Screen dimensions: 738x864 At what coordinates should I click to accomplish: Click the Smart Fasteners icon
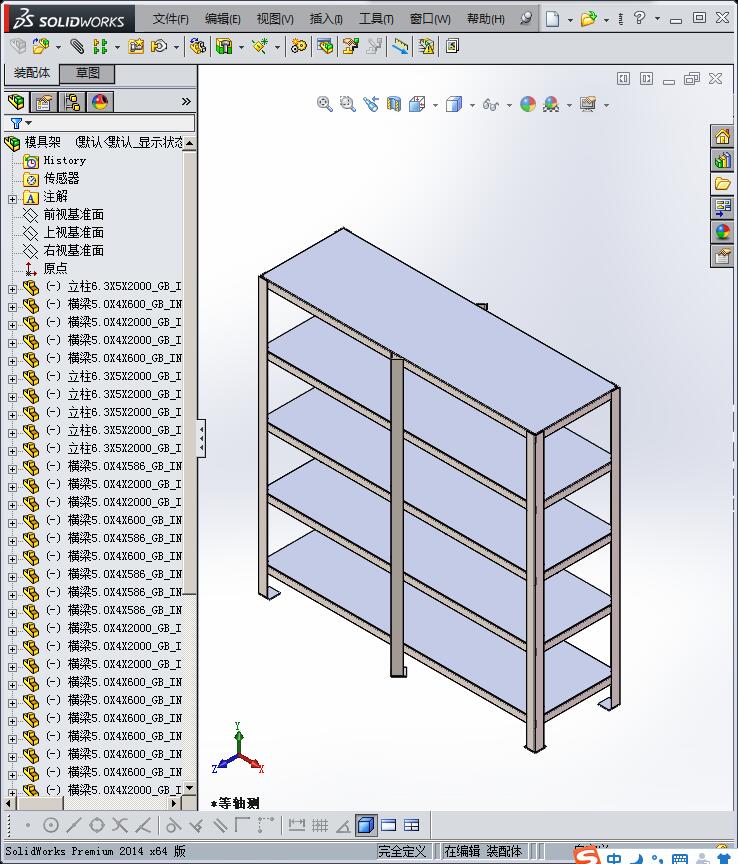136,46
